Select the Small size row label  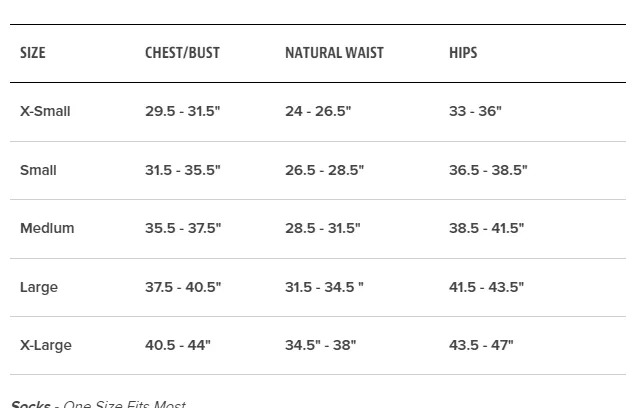38,170
